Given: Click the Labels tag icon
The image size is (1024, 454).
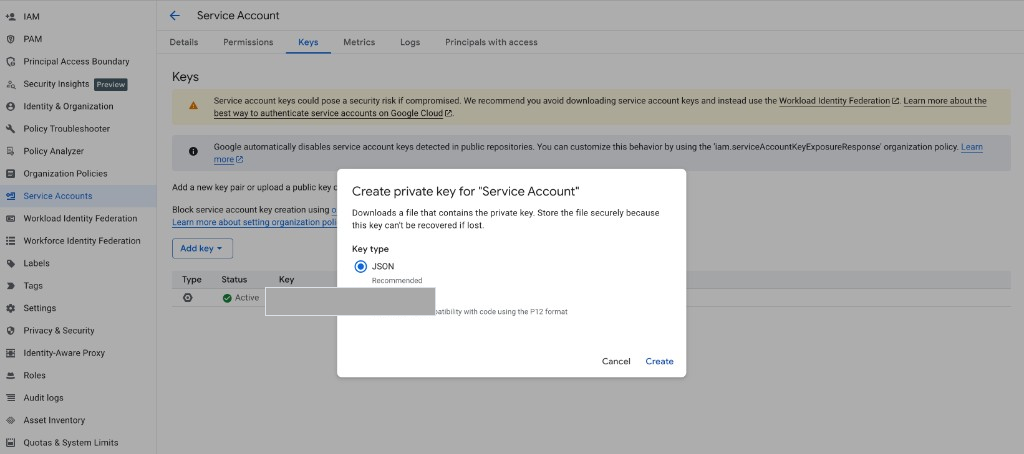Looking at the screenshot, I should [10, 263].
